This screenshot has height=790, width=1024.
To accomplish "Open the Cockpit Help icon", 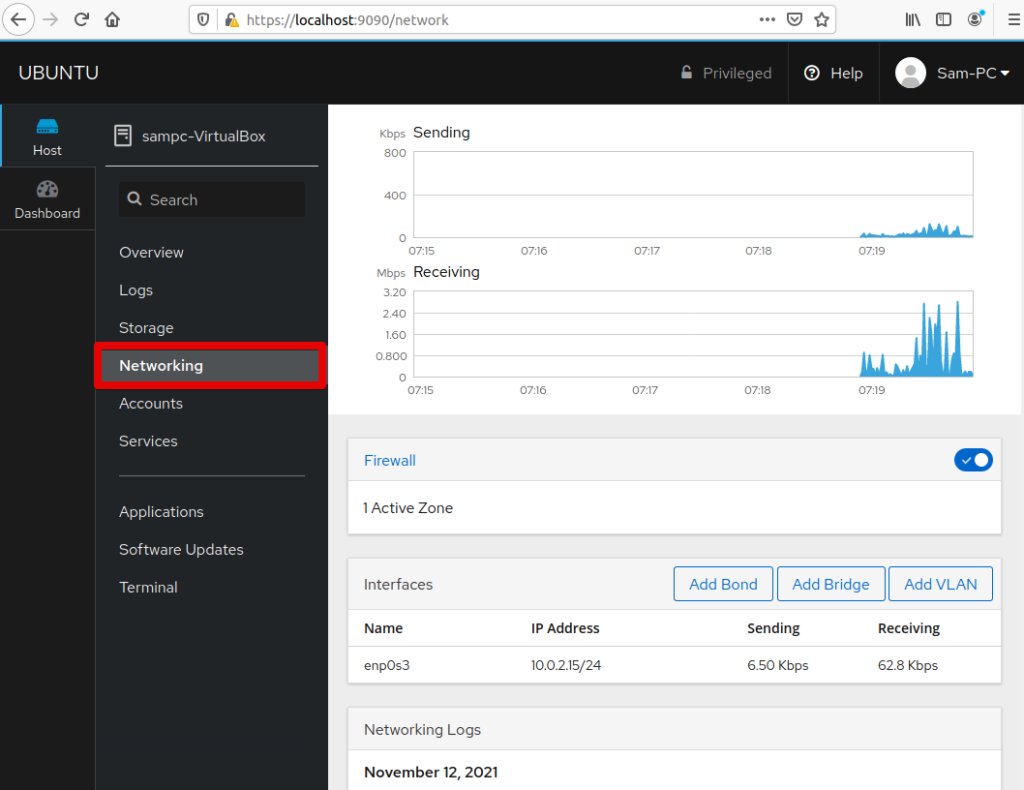I will [x=833, y=72].
